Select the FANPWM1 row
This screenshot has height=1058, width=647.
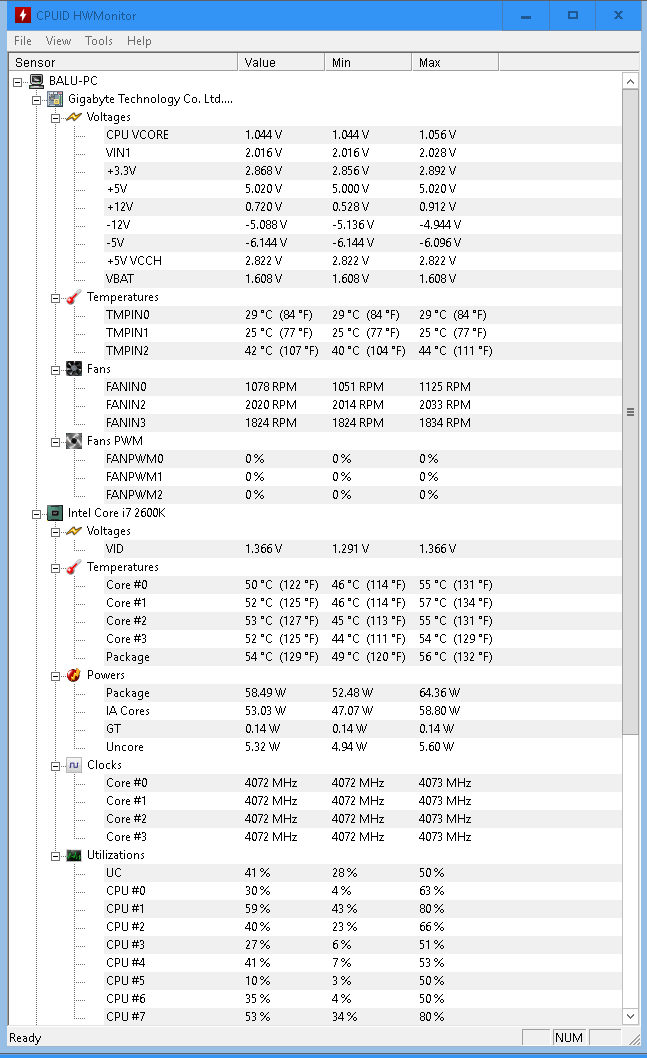362,477
